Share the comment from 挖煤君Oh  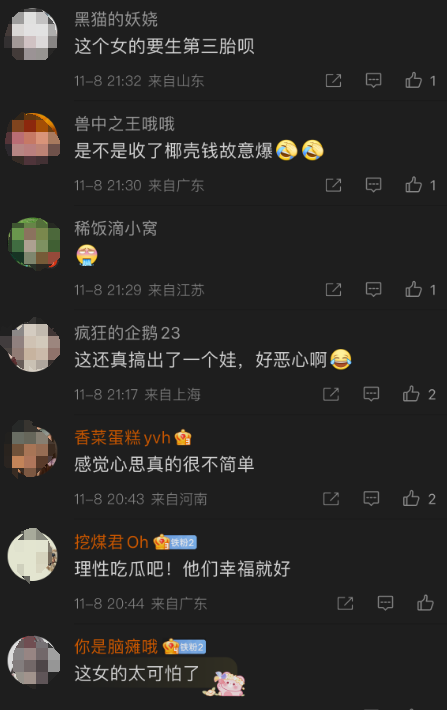(345, 604)
